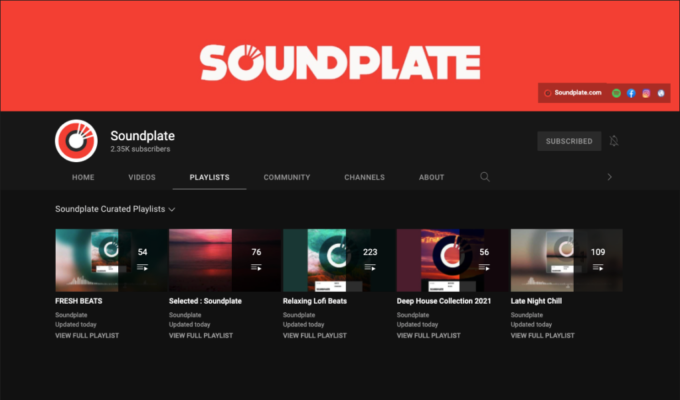Open the Selected : Soundplate thumbnail
Viewport: 680px width, 400px height.
pyautogui.click(x=225, y=260)
